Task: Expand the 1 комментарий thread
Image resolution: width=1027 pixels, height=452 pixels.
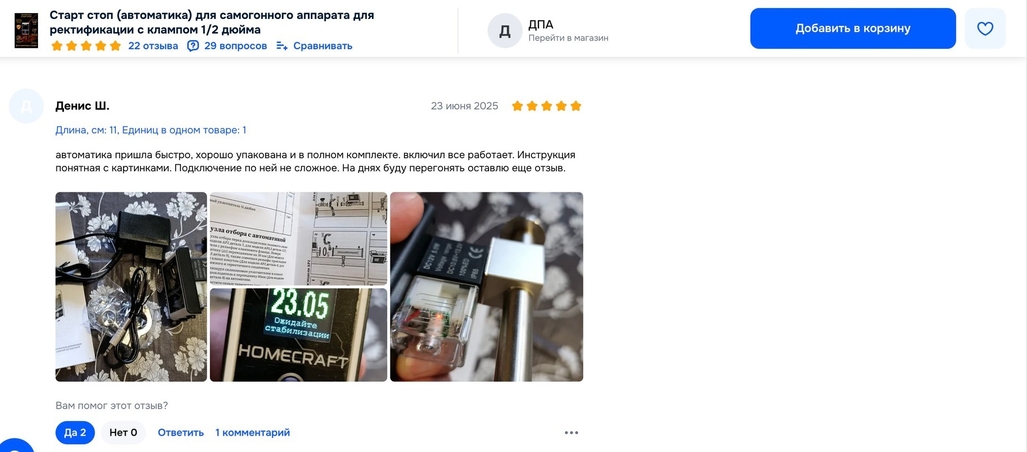Action: pyautogui.click(x=252, y=432)
